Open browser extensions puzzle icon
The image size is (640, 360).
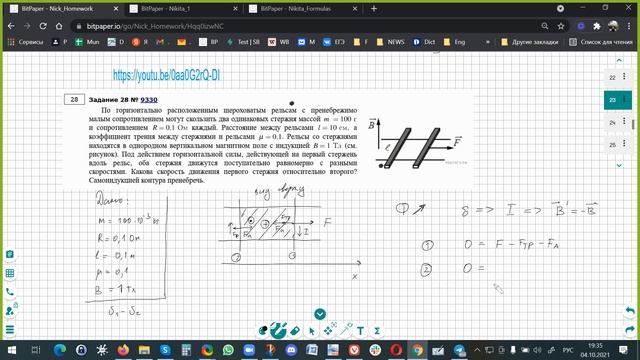coord(597,26)
